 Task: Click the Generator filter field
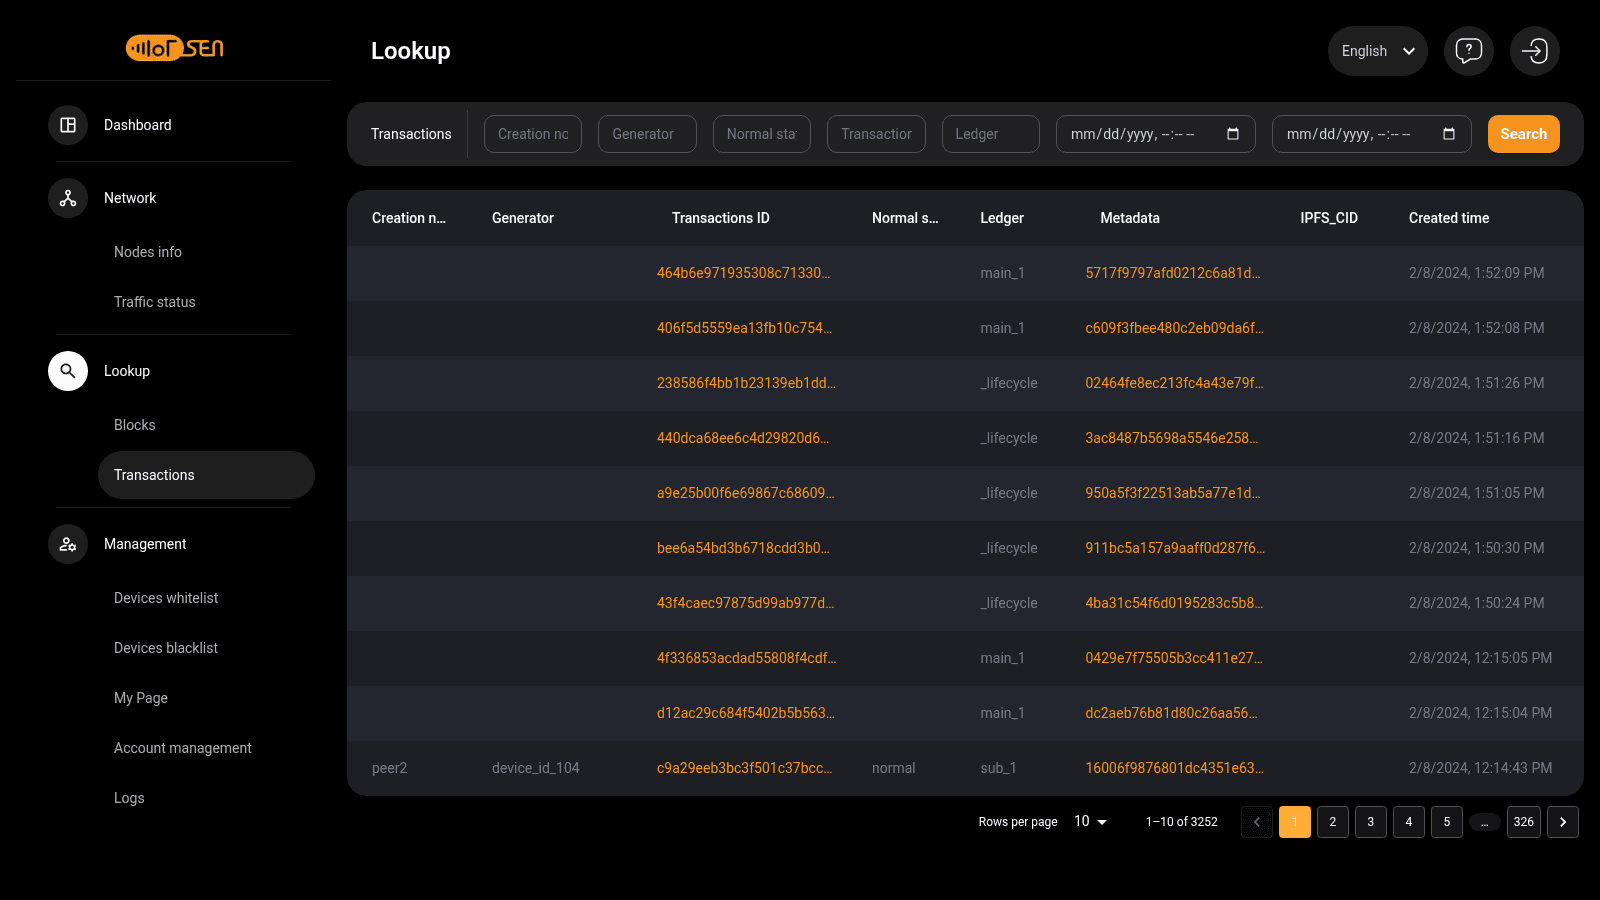(x=647, y=134)
